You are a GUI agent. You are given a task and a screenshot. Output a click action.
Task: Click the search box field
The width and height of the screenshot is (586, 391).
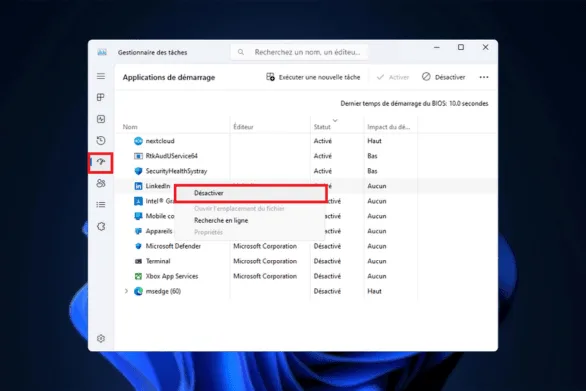[x=299, y=52]
